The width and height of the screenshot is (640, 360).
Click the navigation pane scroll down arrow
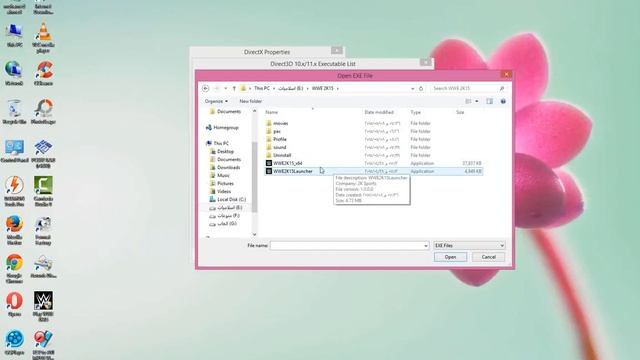click(255, 234)
